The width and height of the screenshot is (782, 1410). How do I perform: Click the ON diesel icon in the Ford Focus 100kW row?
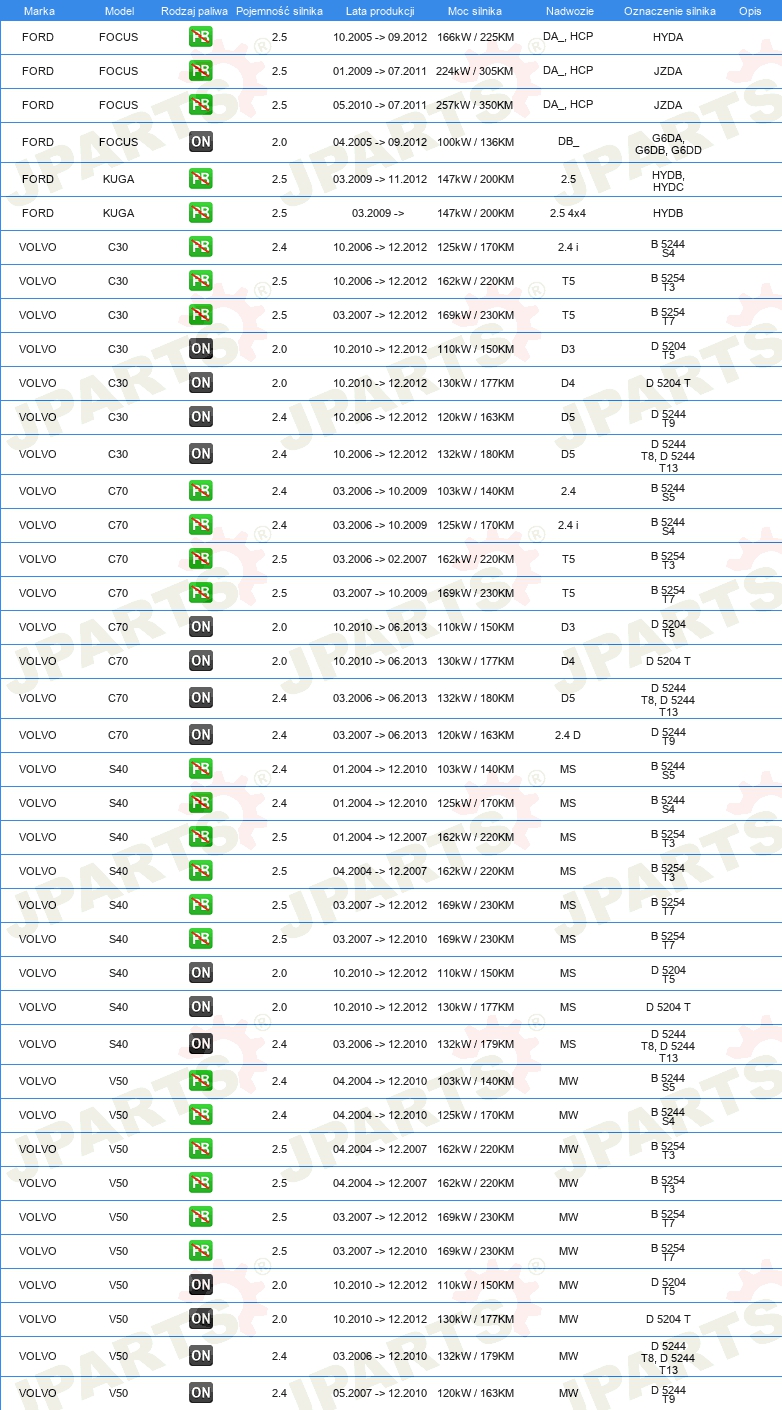201,142
